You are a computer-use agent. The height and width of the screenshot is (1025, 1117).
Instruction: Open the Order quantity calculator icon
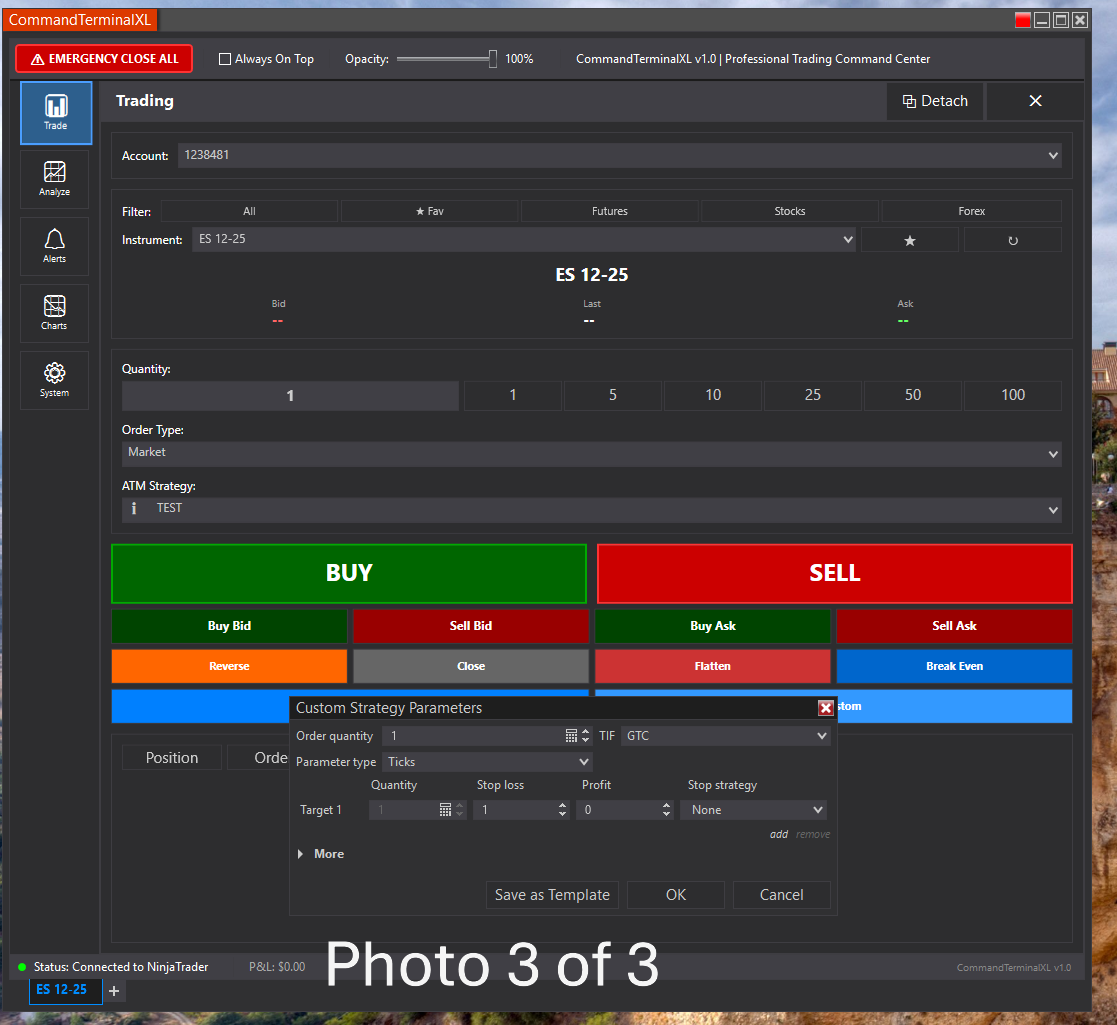coord(571,736)
